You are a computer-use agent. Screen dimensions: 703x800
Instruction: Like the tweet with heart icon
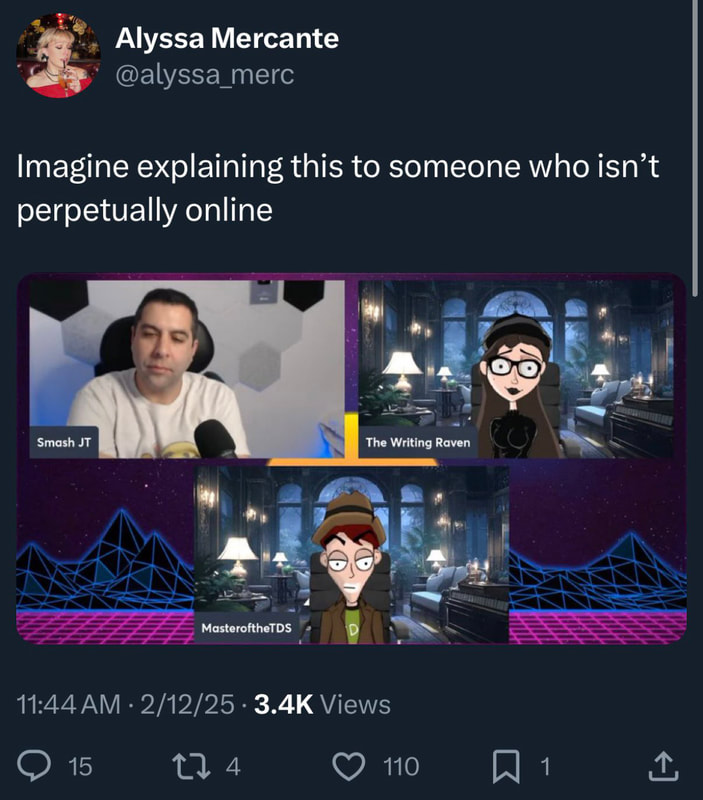coord(349,766)
